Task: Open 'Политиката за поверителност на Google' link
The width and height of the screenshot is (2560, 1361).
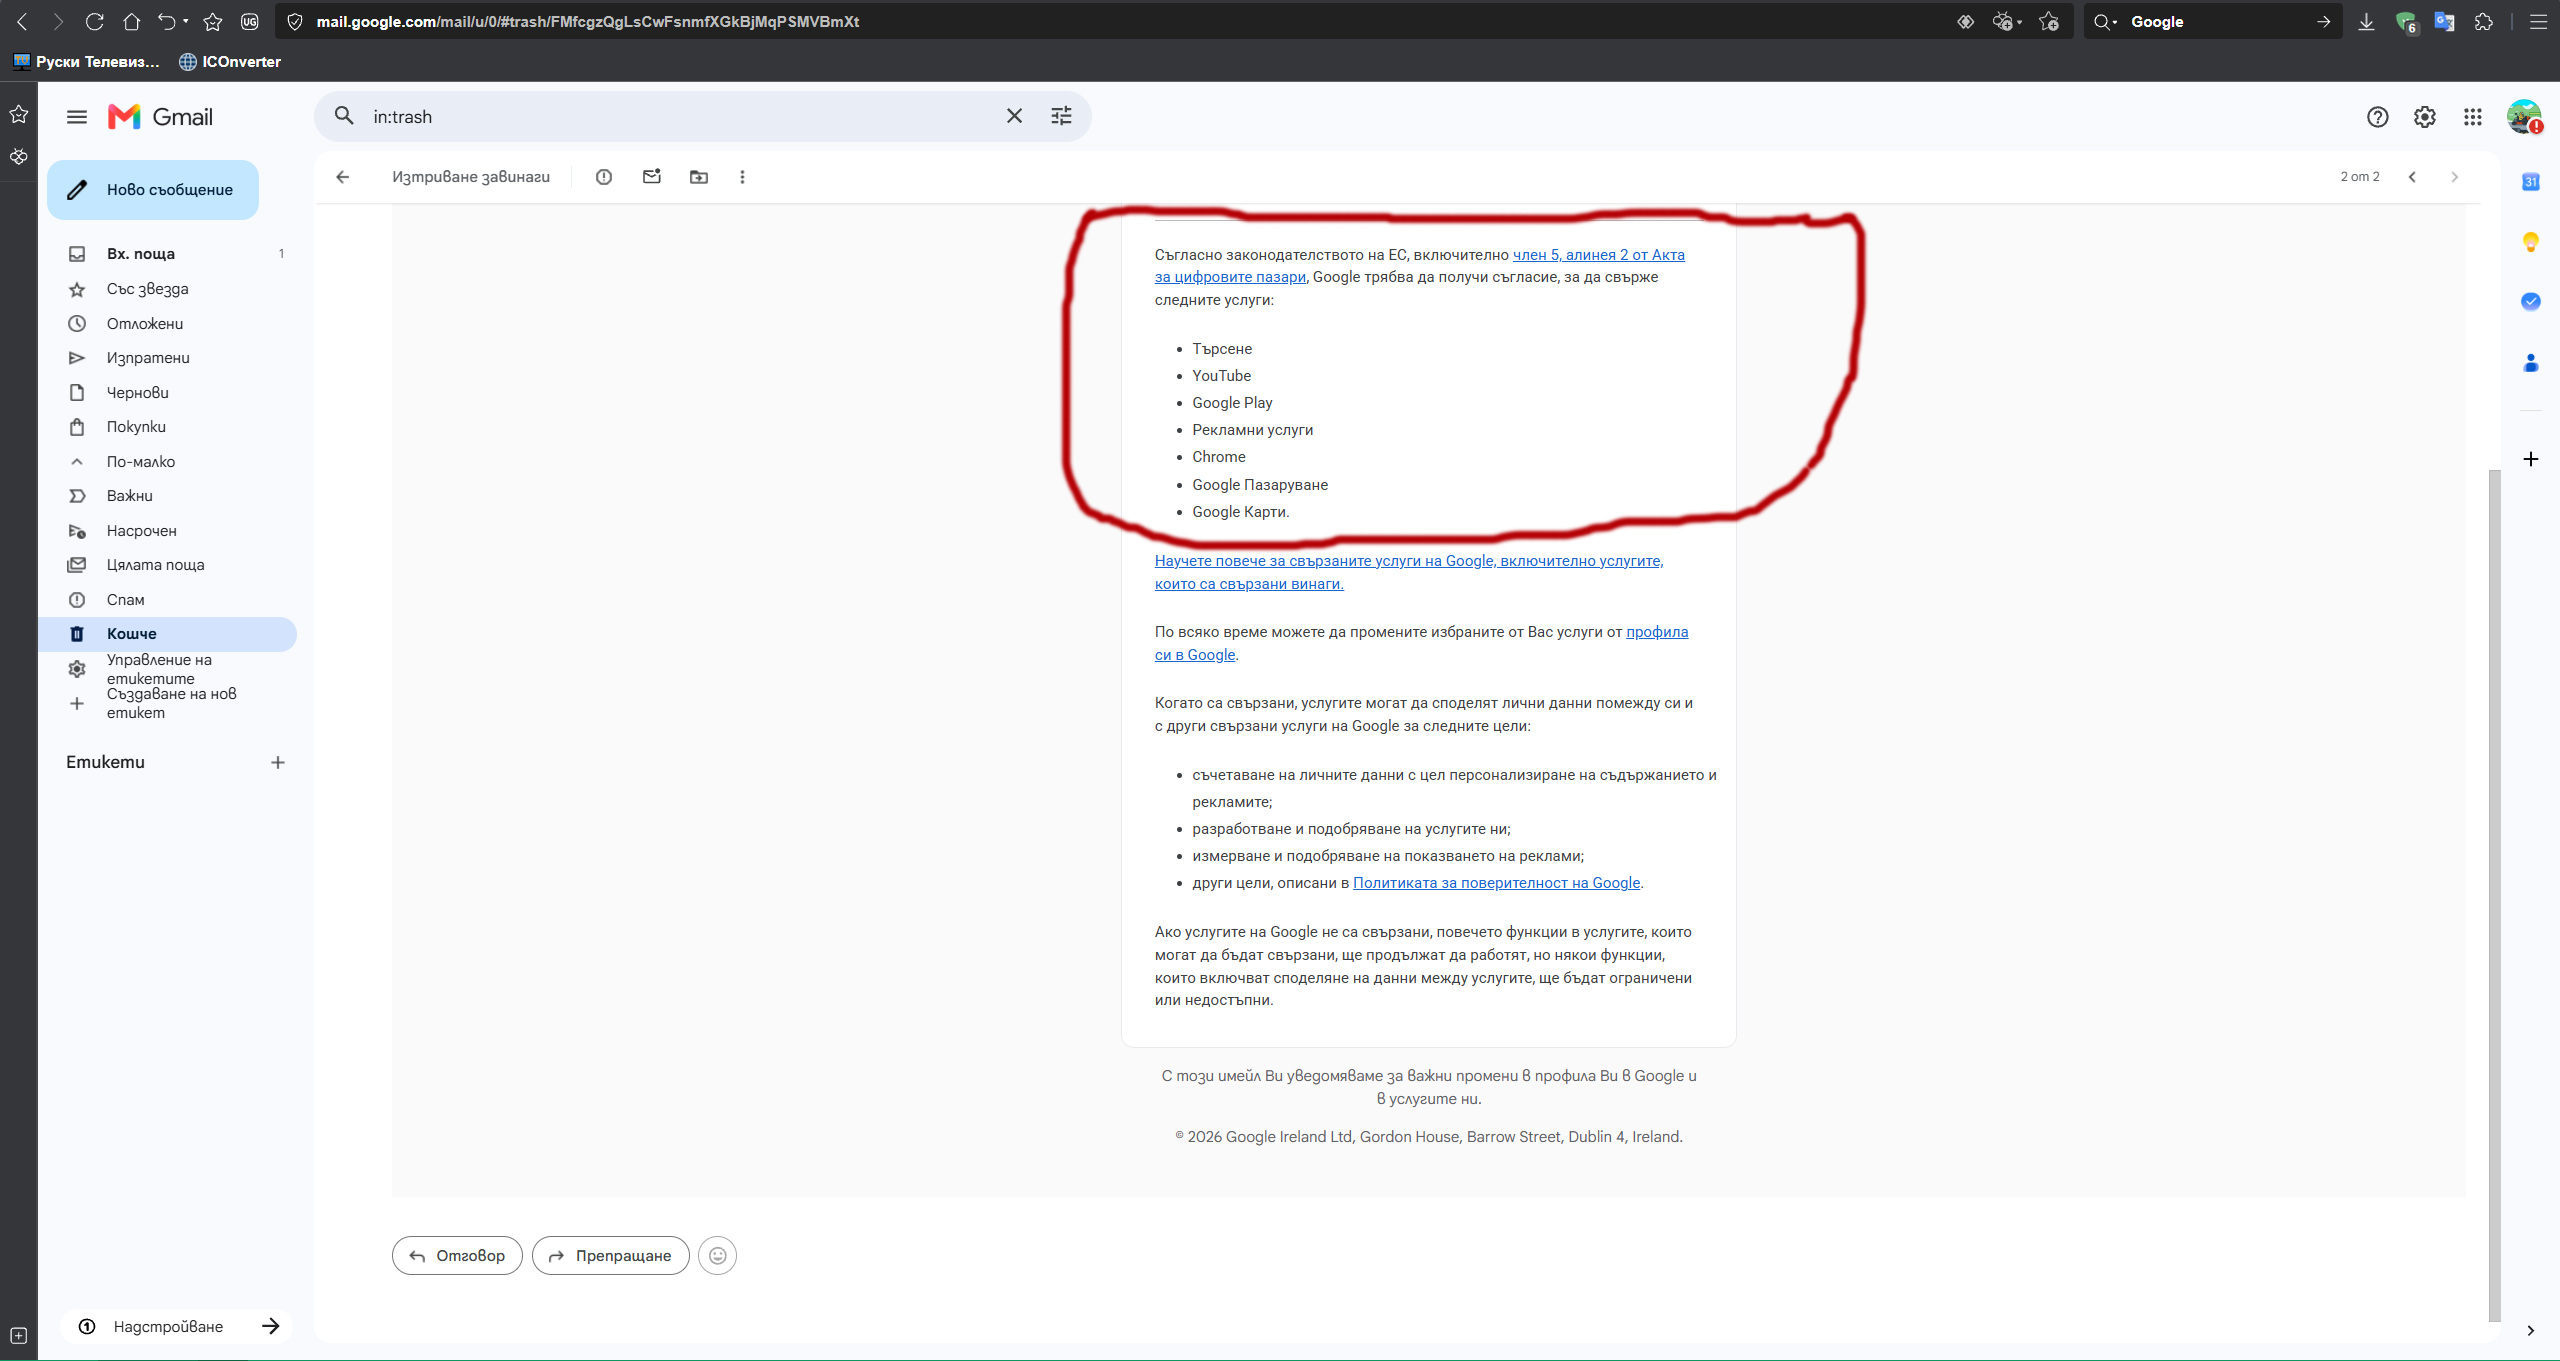Action: tap(1496, 883)
